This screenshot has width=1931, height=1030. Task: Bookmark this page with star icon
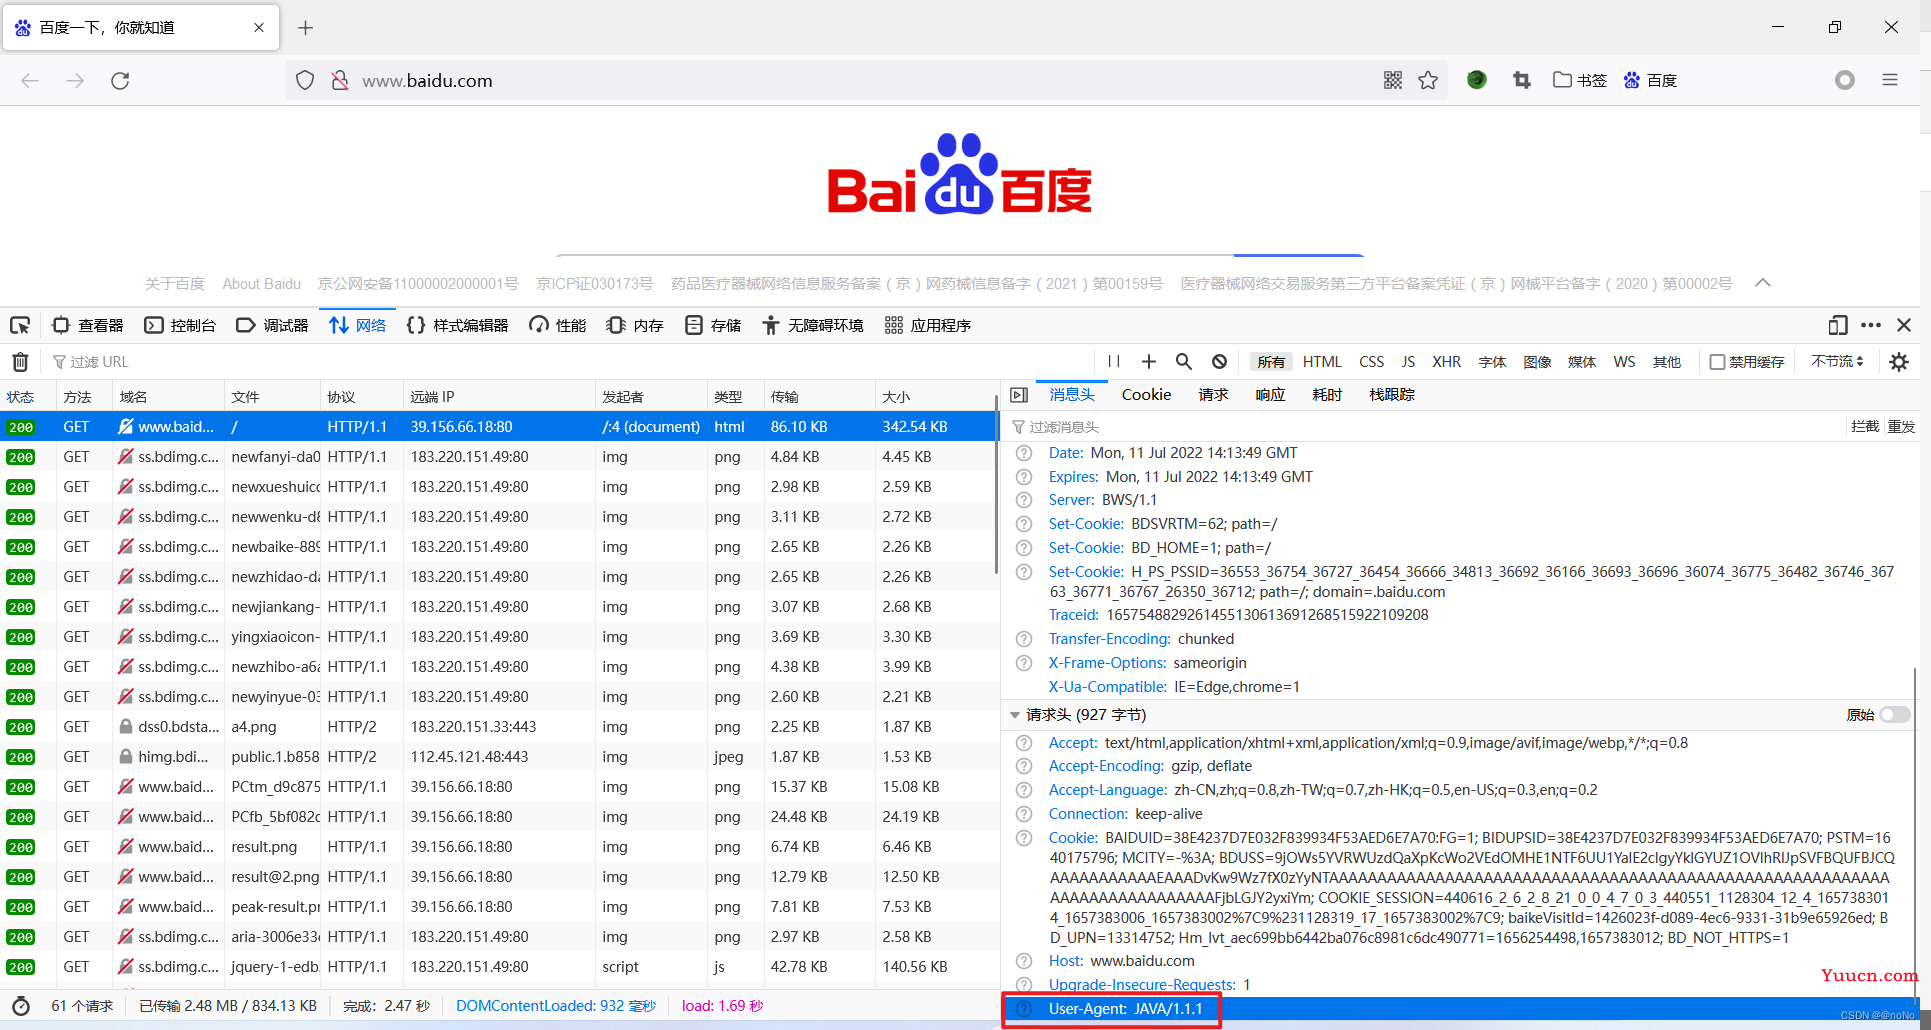(x=1428, y=81)
